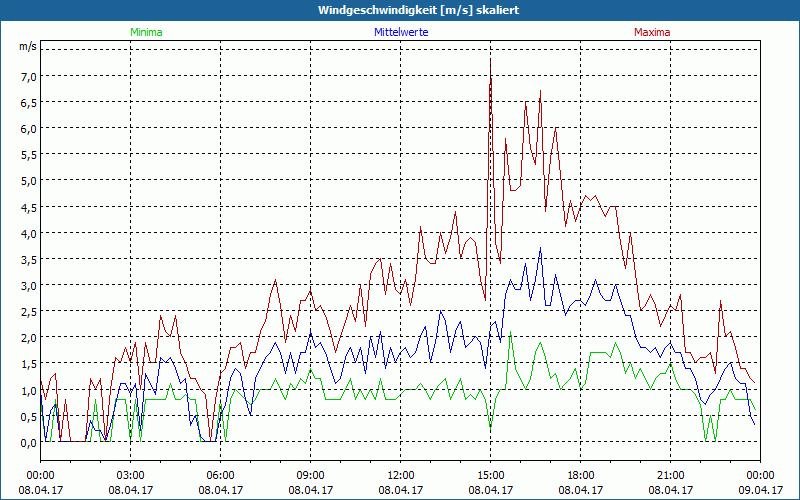Select the 15:00 time axis label
This screenshot has height=500, width=800.
click(490, 475)
